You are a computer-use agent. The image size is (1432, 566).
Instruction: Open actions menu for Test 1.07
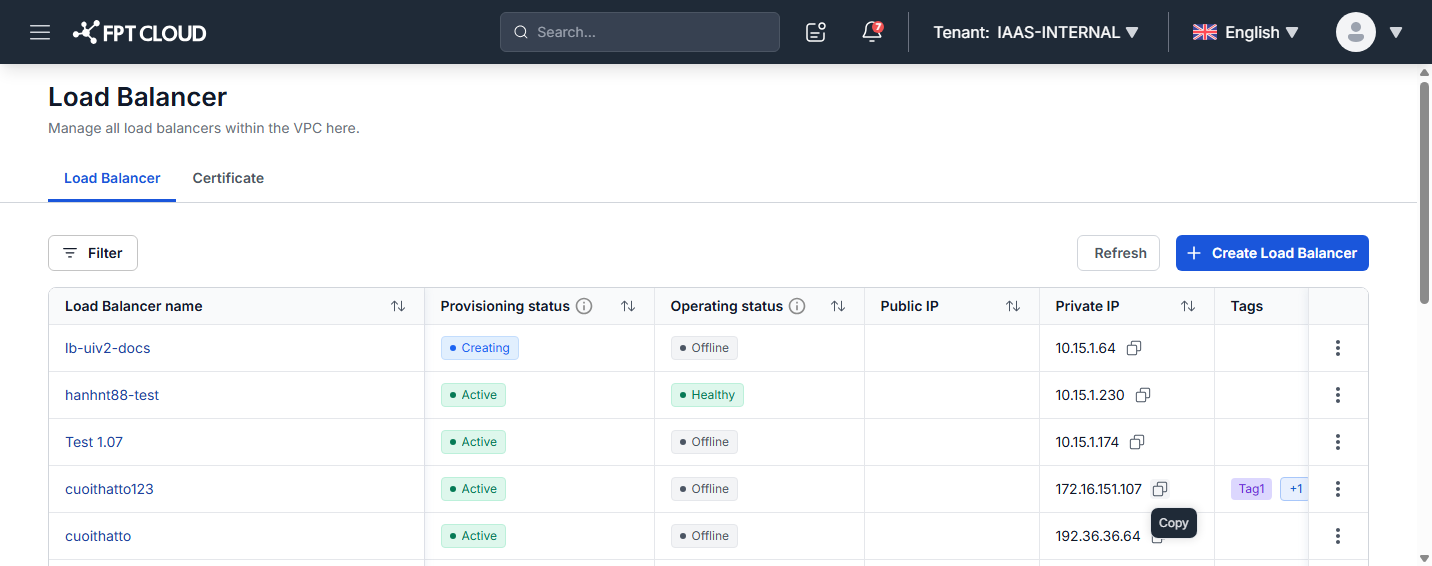1338,442
